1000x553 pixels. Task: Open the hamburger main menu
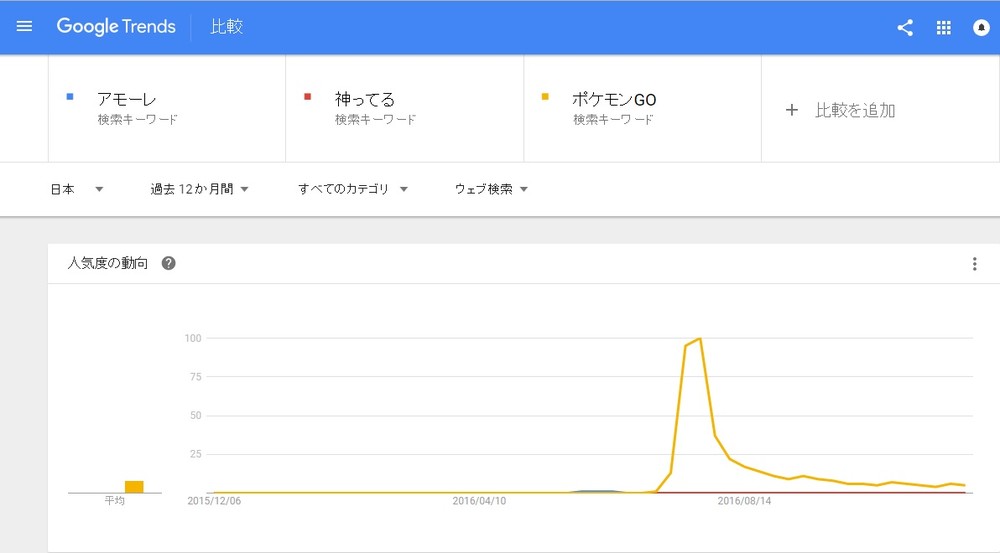pos(24,27)
